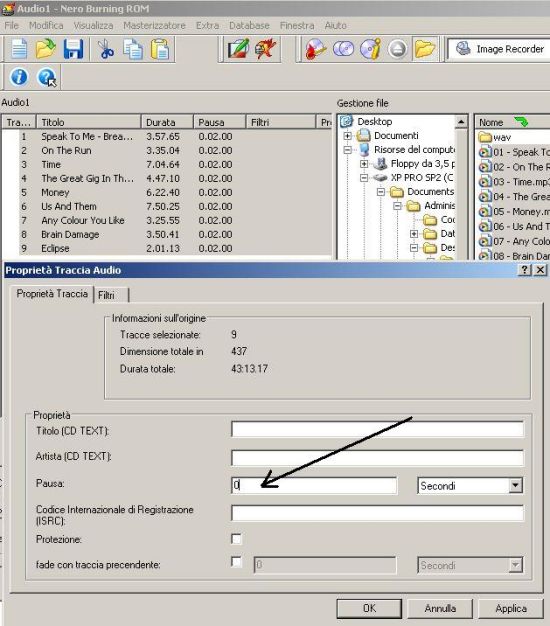
Task: Click the Annulla button
Action: point(440,608)
